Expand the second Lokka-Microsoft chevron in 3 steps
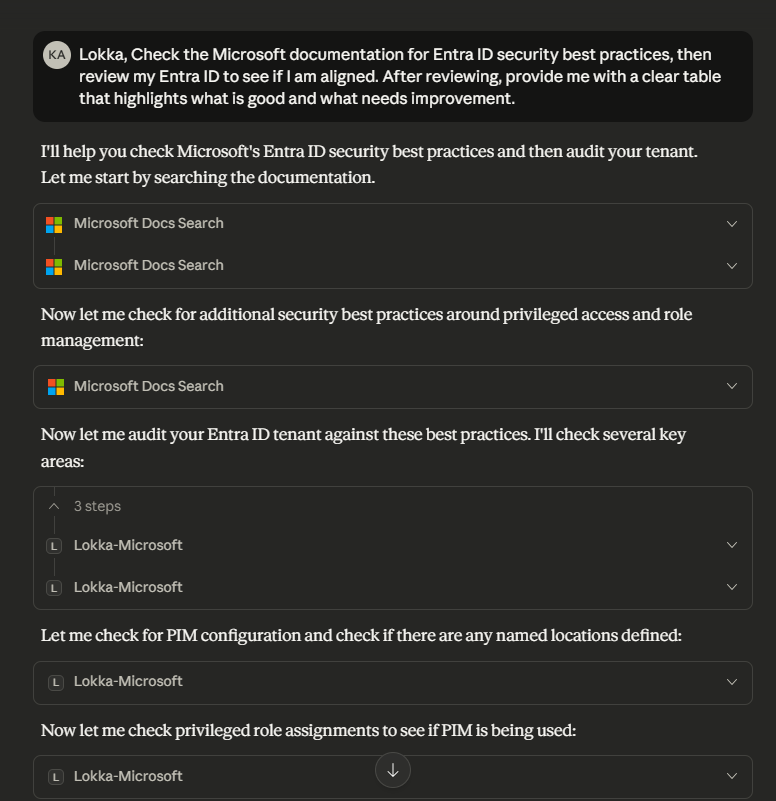Viewport: 776px width, 801px height. click(x=732, y=587)
